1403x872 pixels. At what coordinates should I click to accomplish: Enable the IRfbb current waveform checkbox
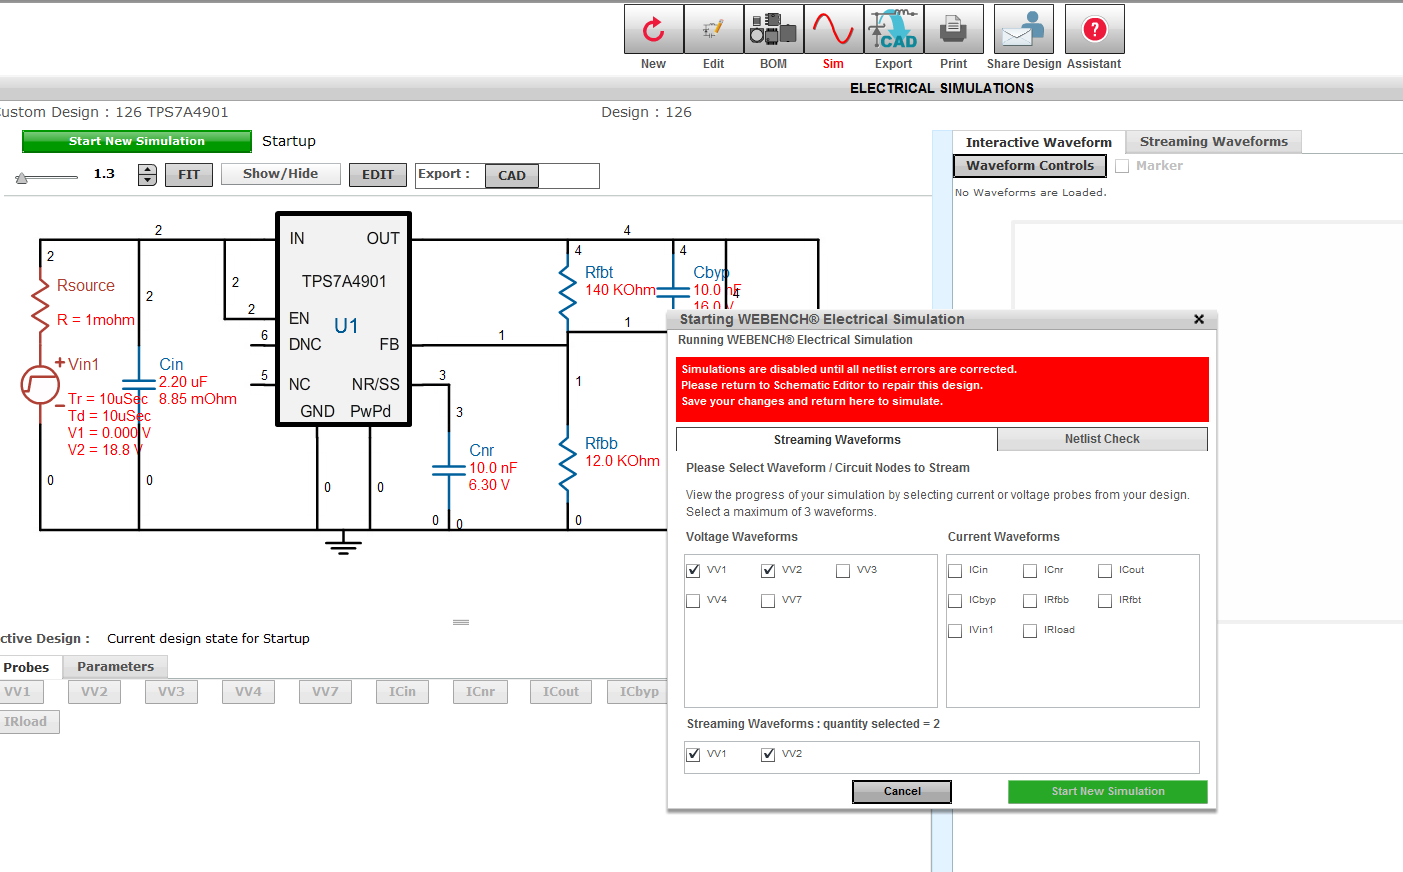click(1030, 601)
